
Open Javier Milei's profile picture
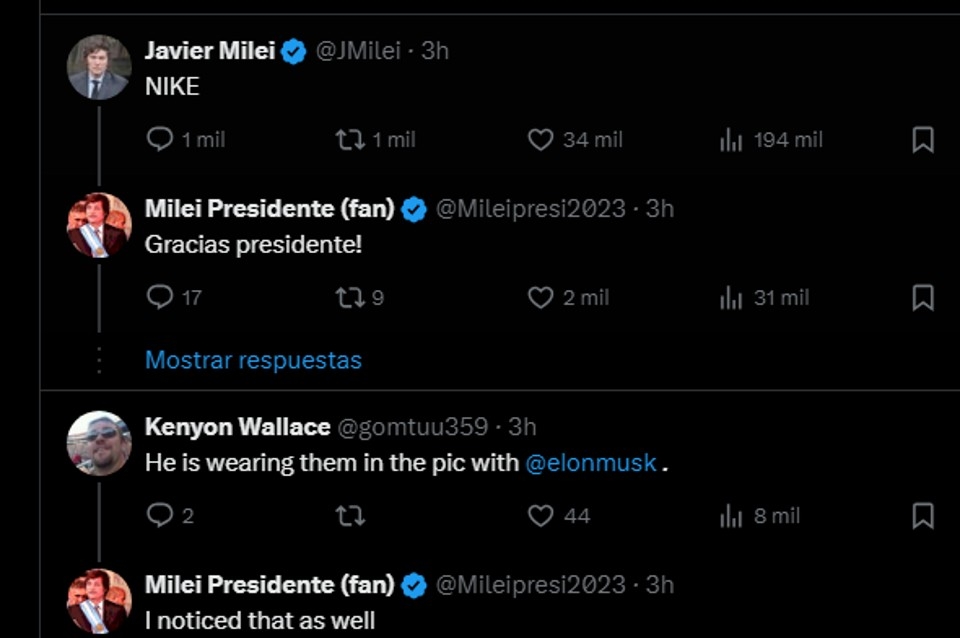[x=99, y=67]
